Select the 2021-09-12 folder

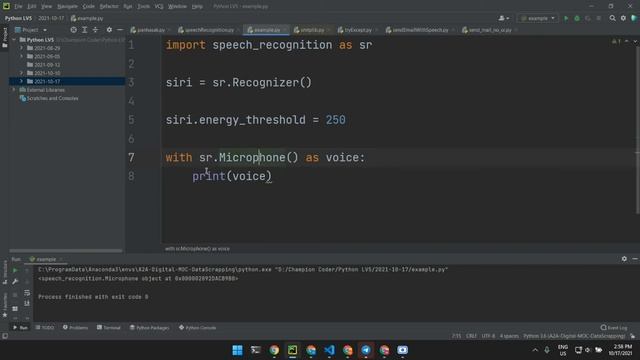click(47, 65)
